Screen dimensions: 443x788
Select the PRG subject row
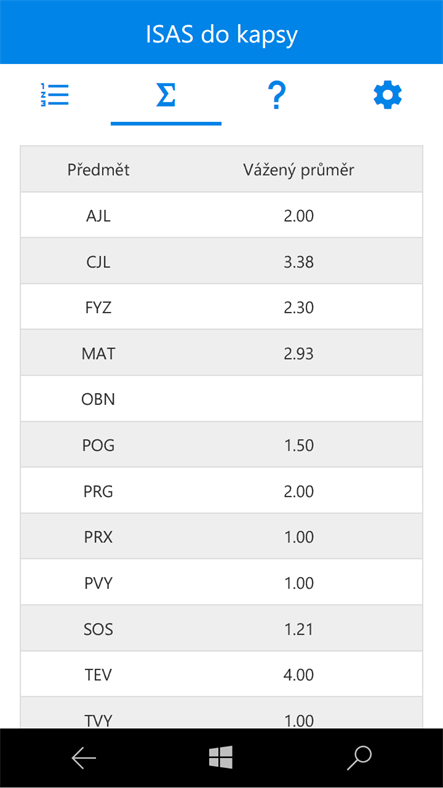(x=222, y=491)
